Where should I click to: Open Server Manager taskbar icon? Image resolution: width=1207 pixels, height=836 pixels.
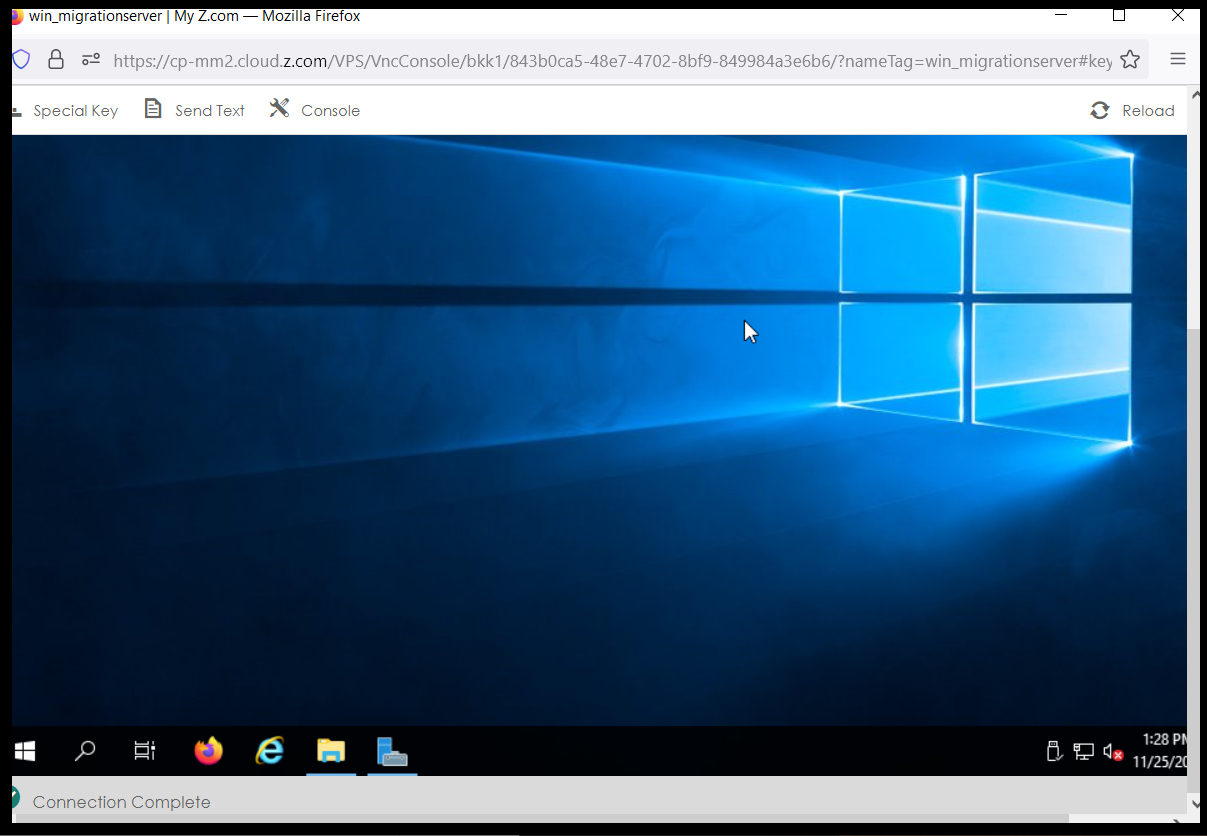click(x=392, y=750)
